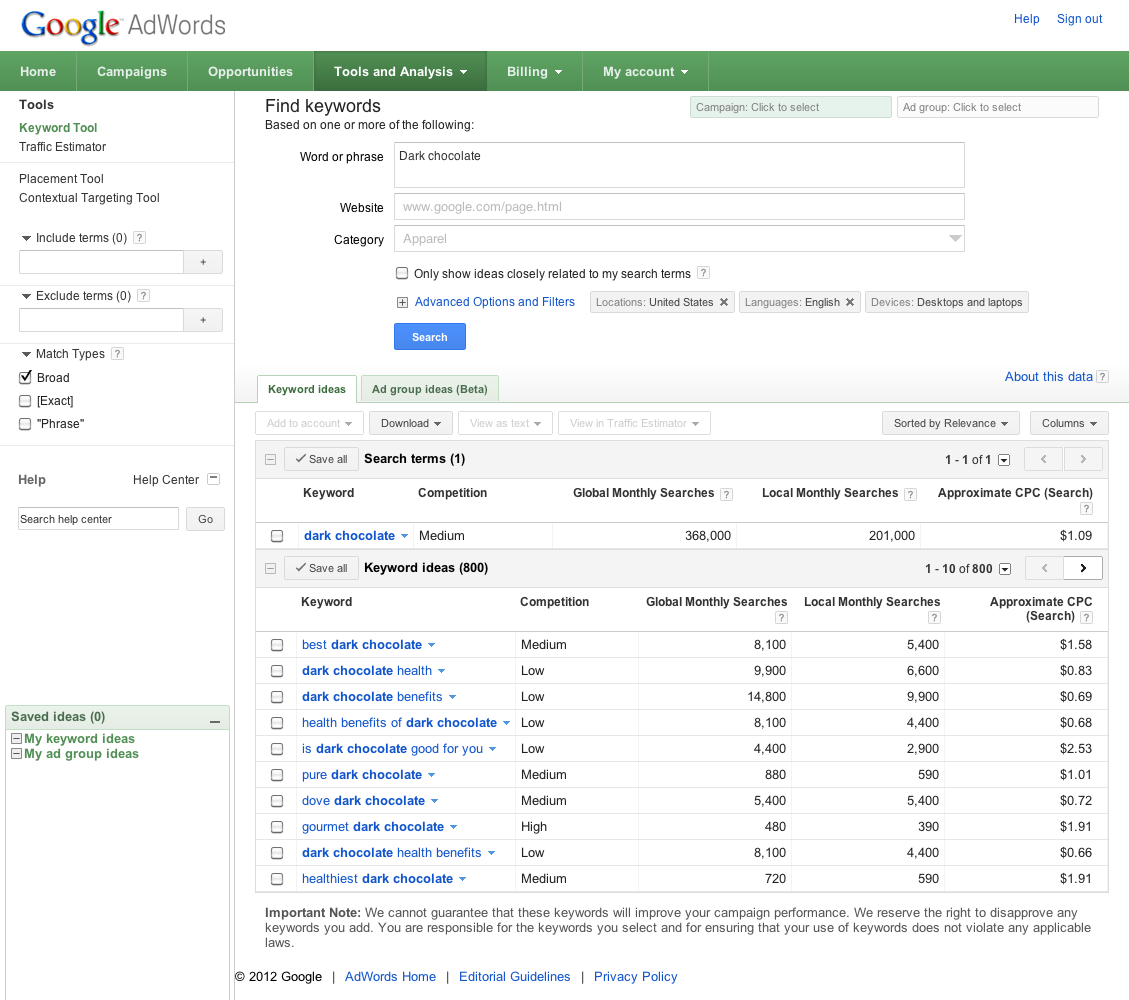Screen dimensions: 1129x1000
Task: Expand Advanced Options and Filters
Action: click(494, 302)
